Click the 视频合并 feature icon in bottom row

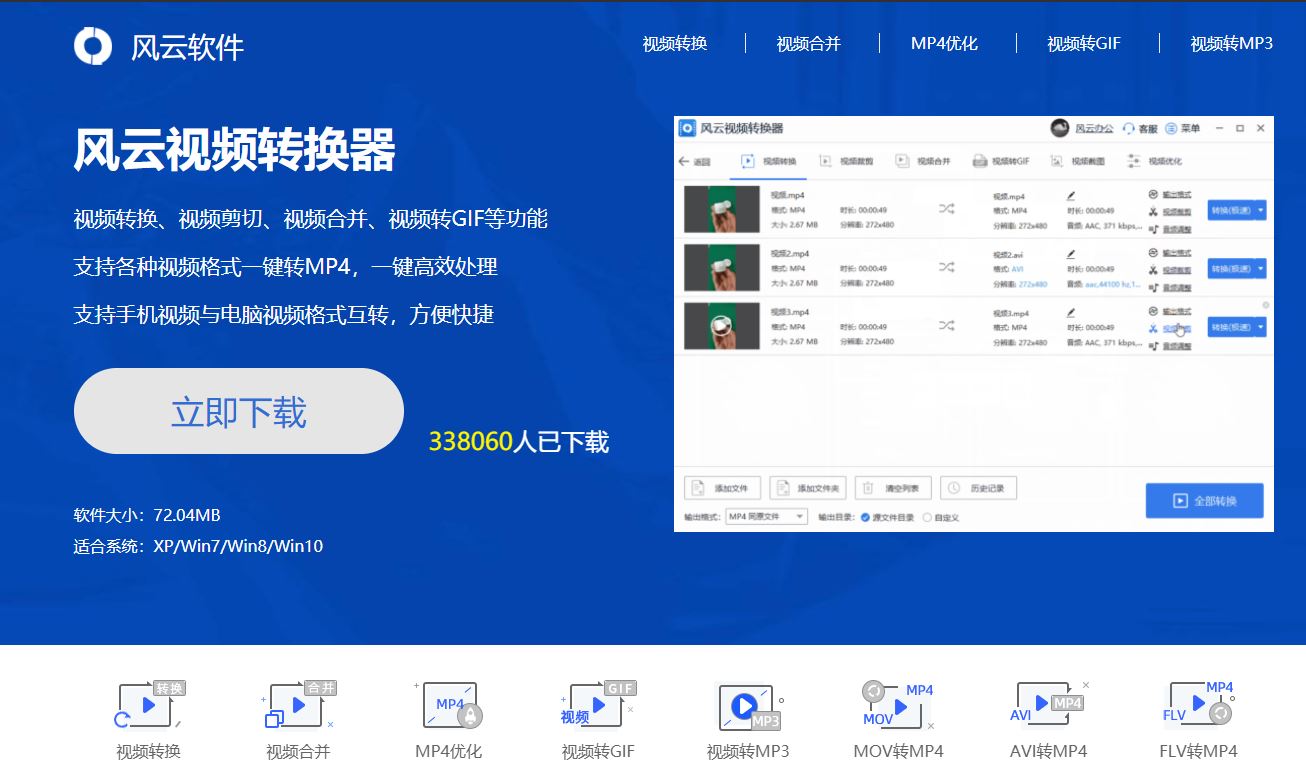pos(298,706)
